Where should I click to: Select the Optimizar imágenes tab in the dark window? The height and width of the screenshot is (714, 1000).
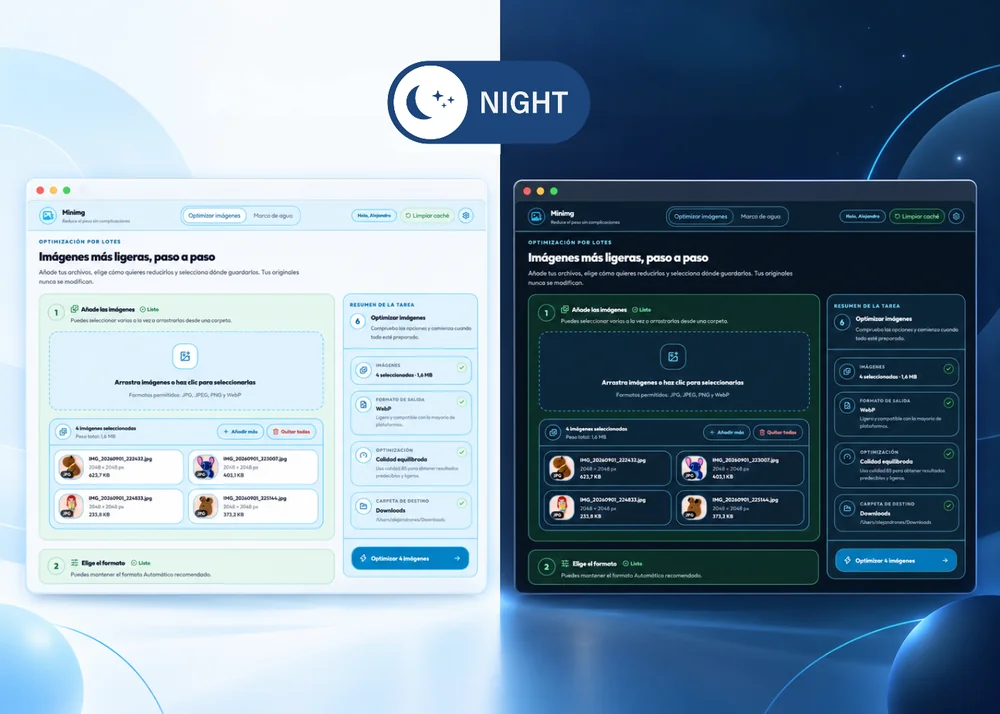700,217
